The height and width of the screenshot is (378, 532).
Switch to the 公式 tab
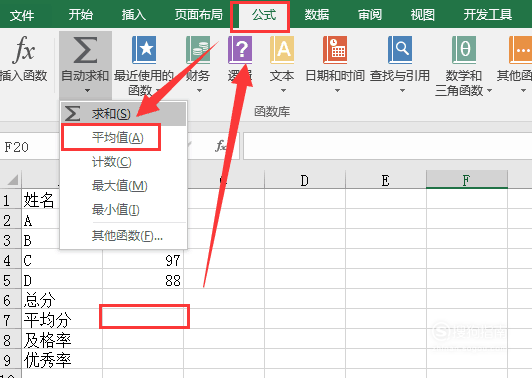click(264, 15)
